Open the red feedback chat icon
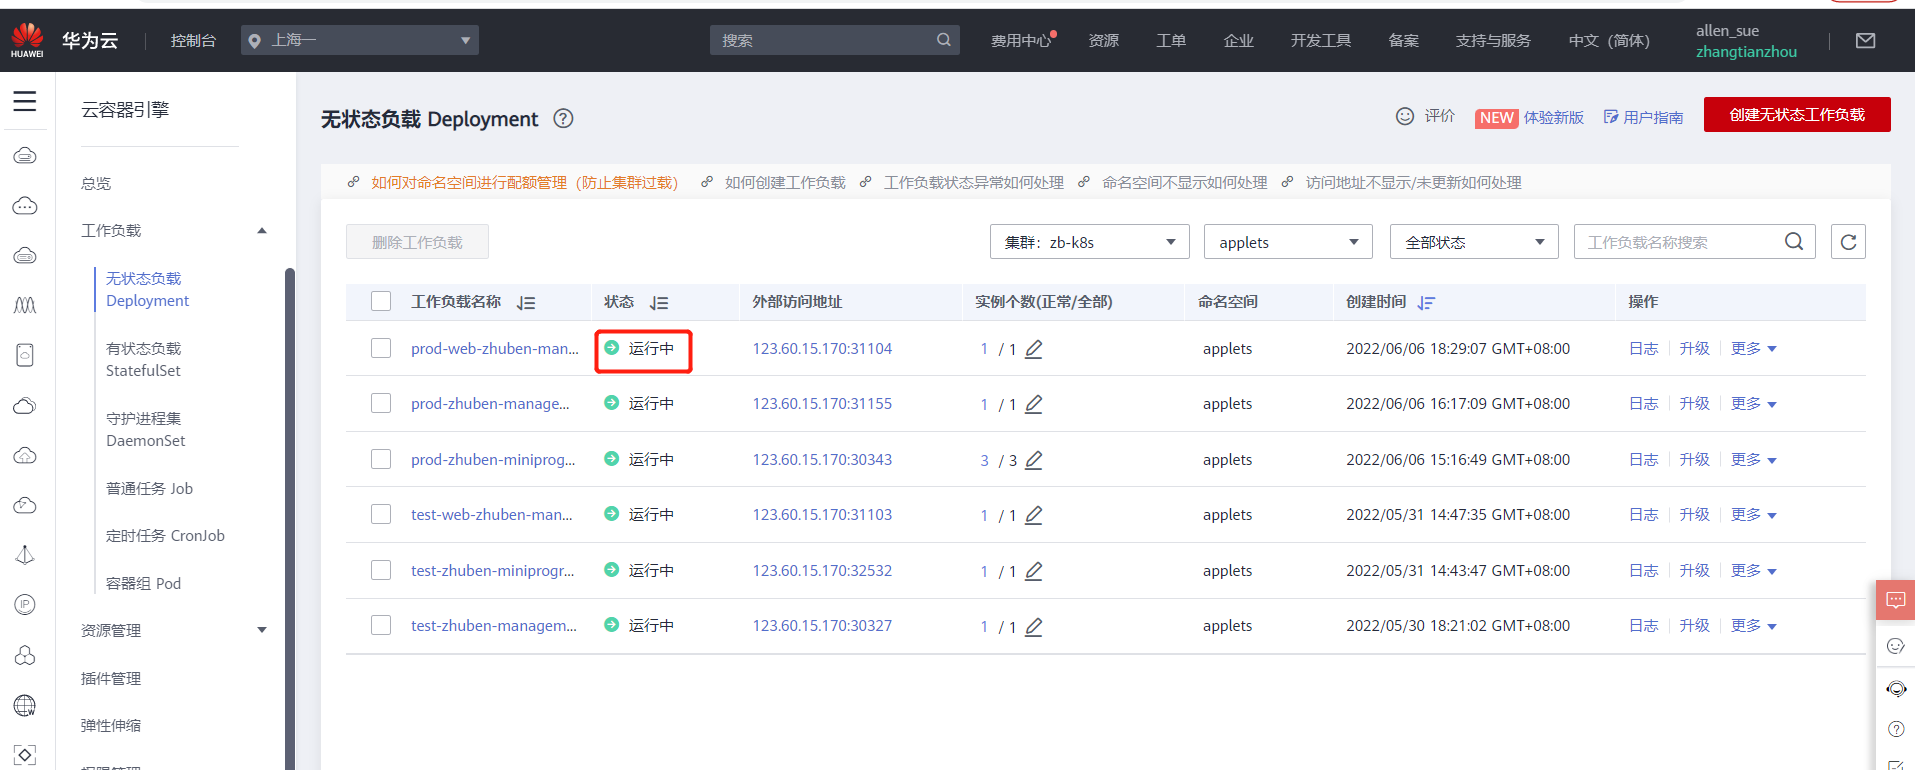Image resolution: width=1915 pixels, height=770 pixels. (1895, 600)
